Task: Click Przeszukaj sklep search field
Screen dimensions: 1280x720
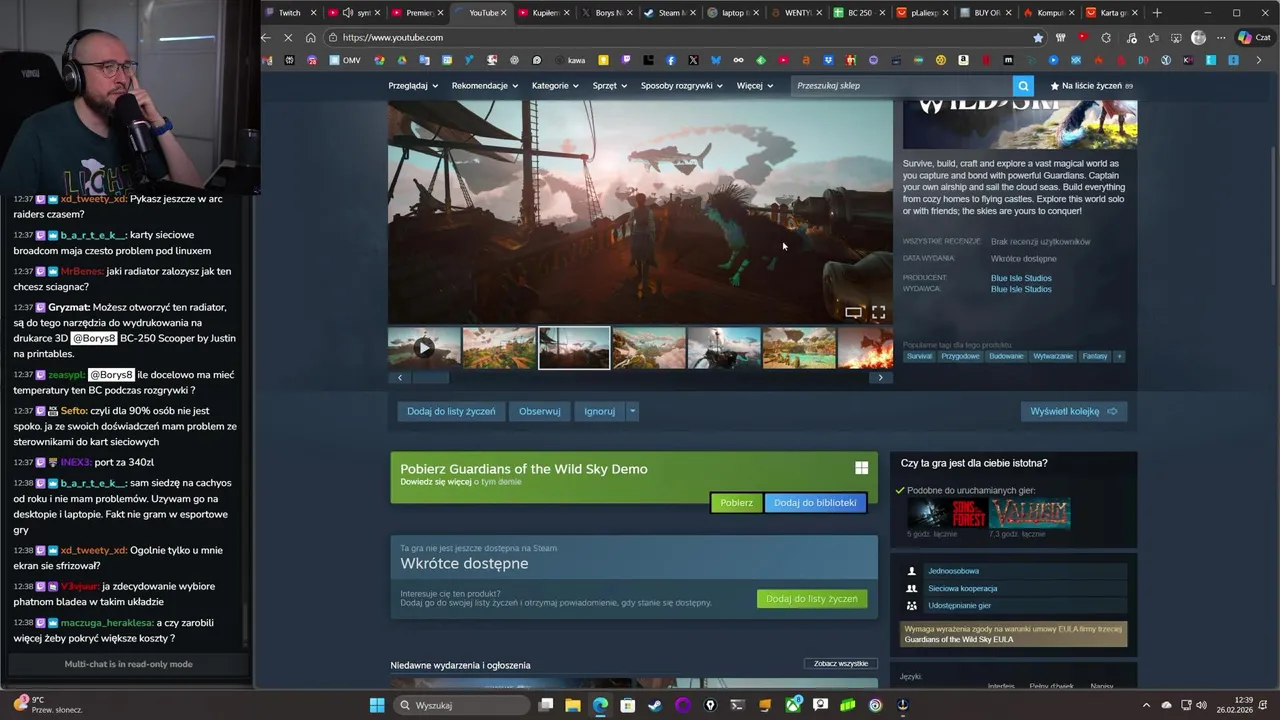Action: click(x=902, y=86)
